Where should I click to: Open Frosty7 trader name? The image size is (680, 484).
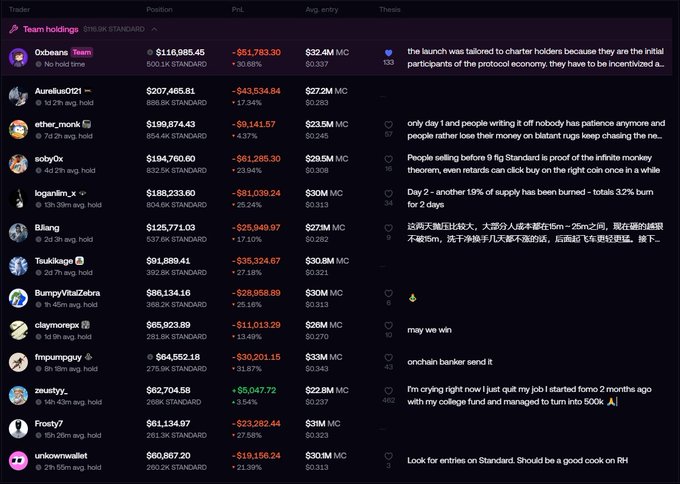point(49,423)
